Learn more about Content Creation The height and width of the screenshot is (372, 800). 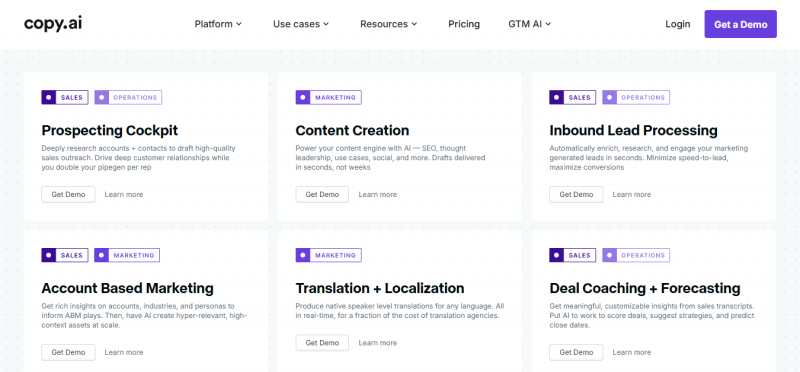pos(378,194)
